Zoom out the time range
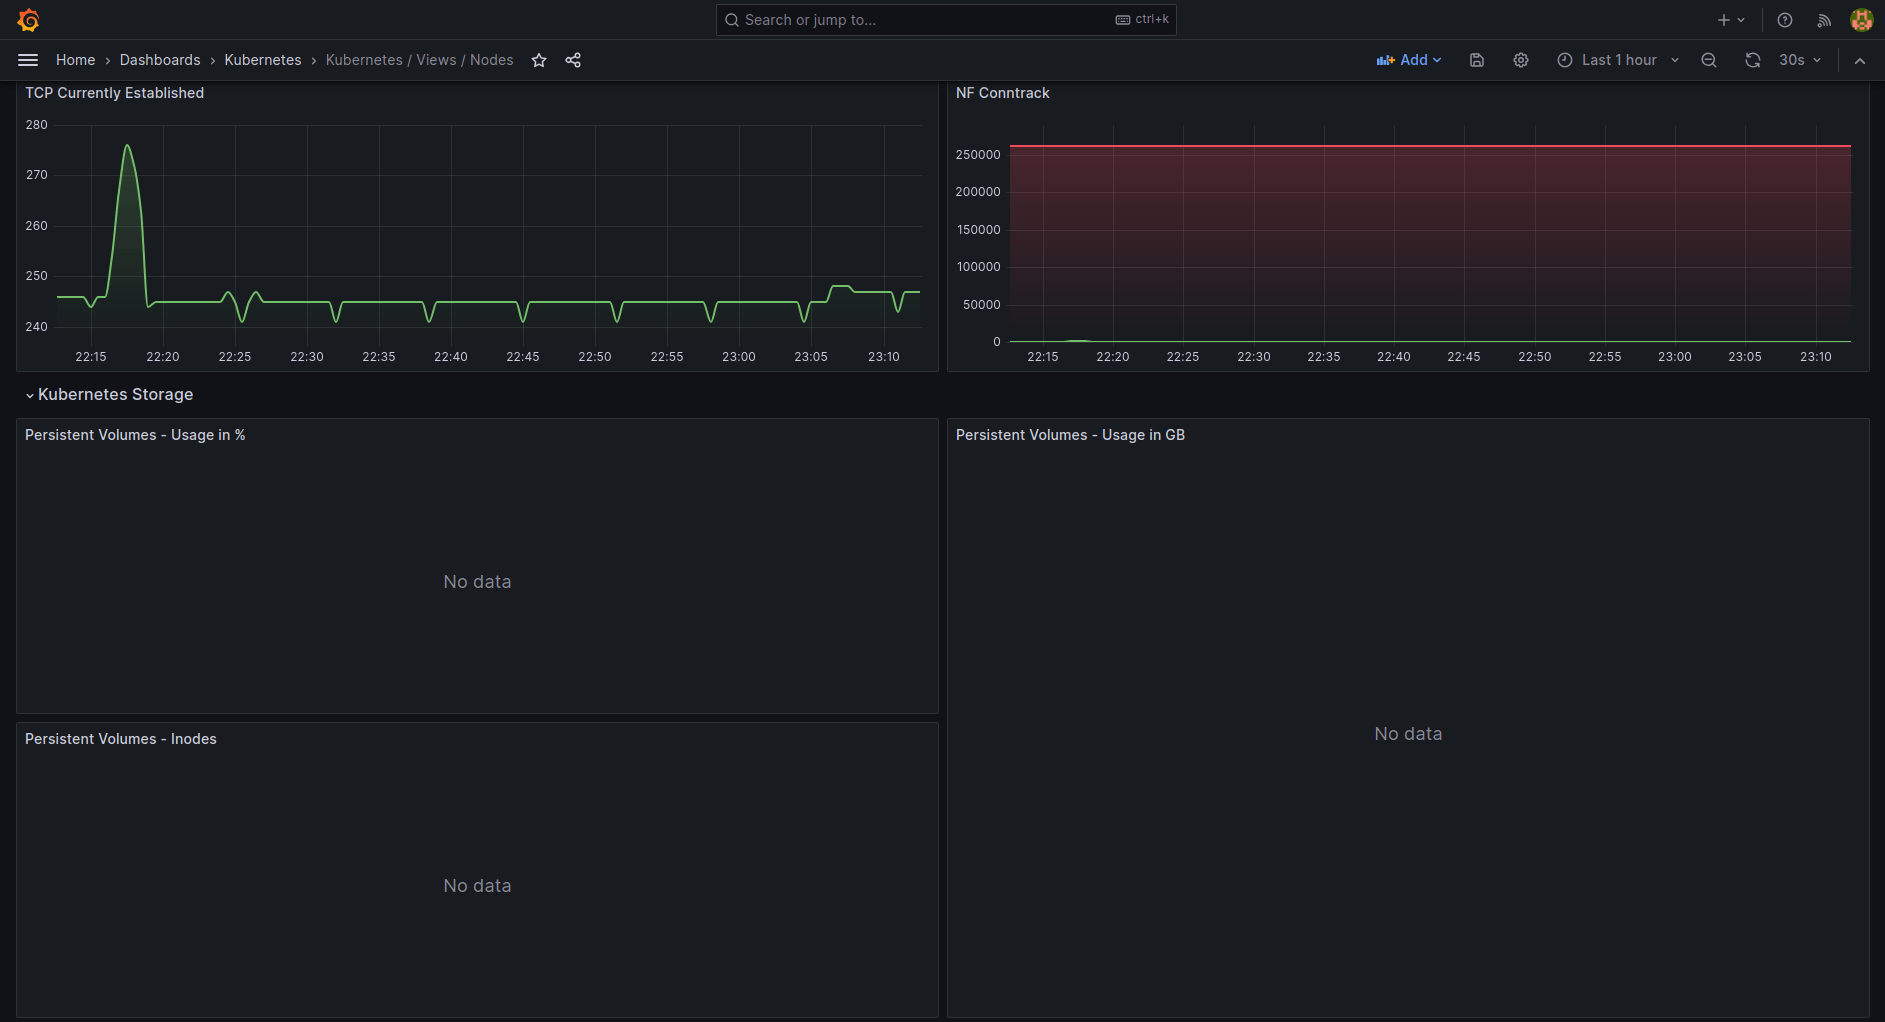This screenshot has width=1885, height=1022. [x=1708, y=60]
